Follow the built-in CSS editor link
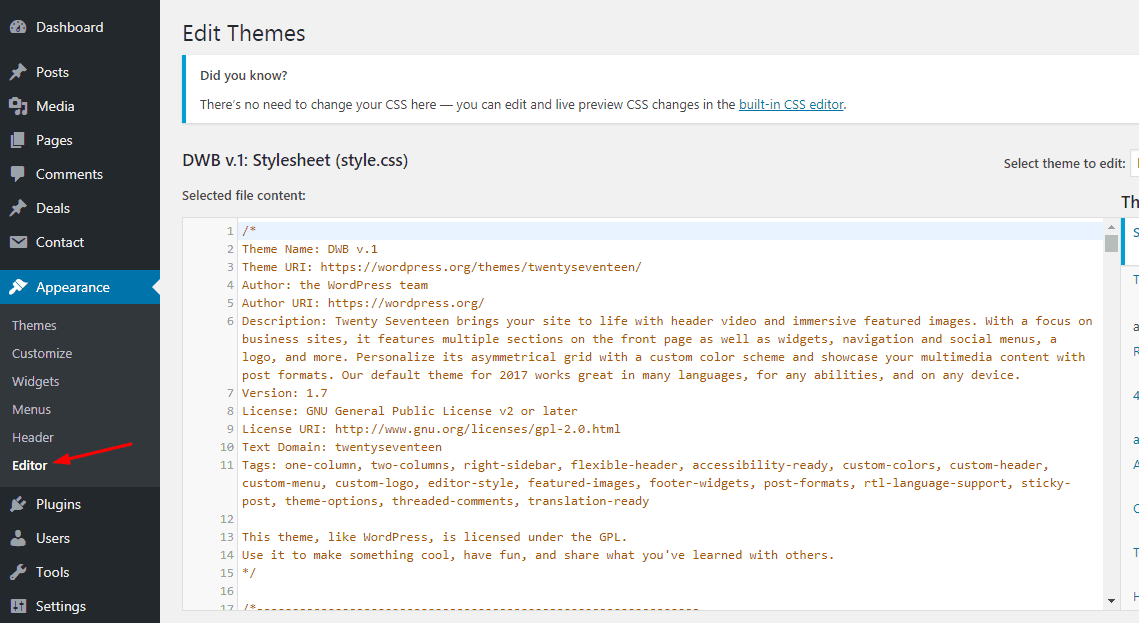Image resolution: width=1139 pixels, height=623 pixels. tap(791, 103)
